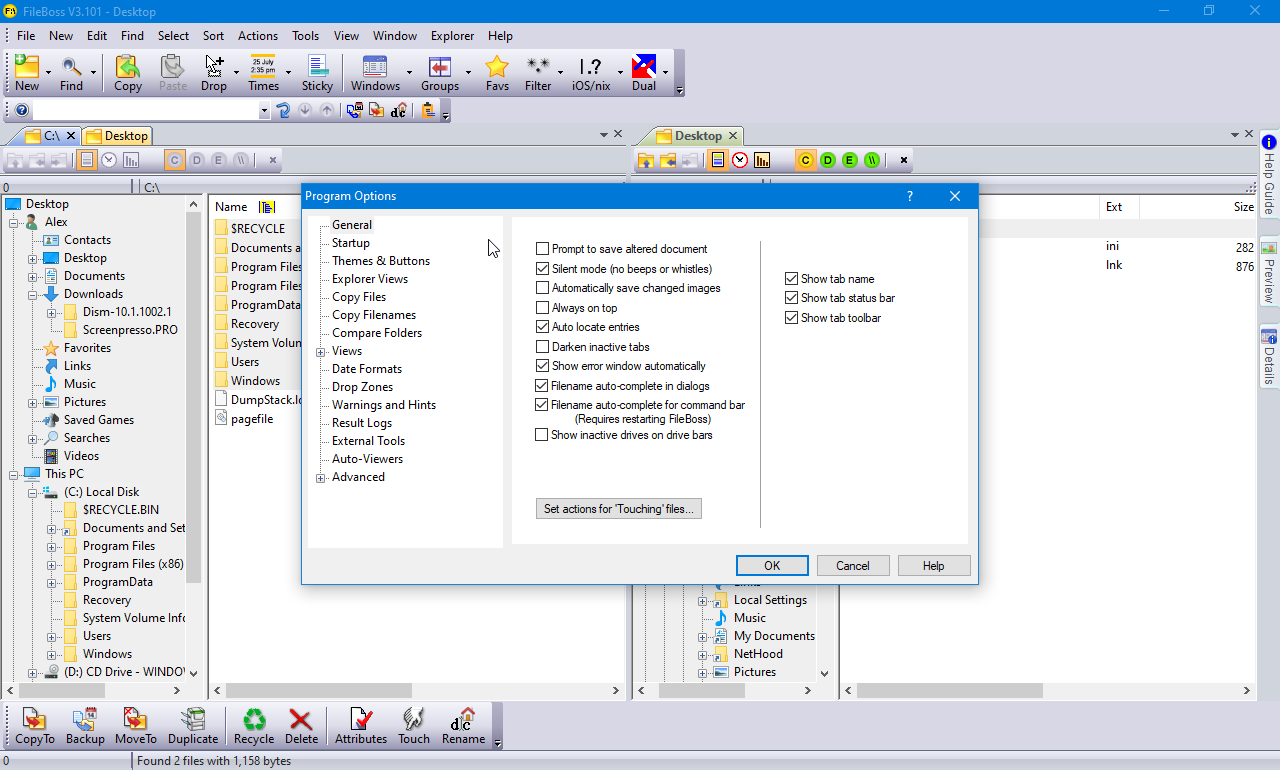Click the OK button in Program Options
1280x770 pixels.
coord(772,566)
